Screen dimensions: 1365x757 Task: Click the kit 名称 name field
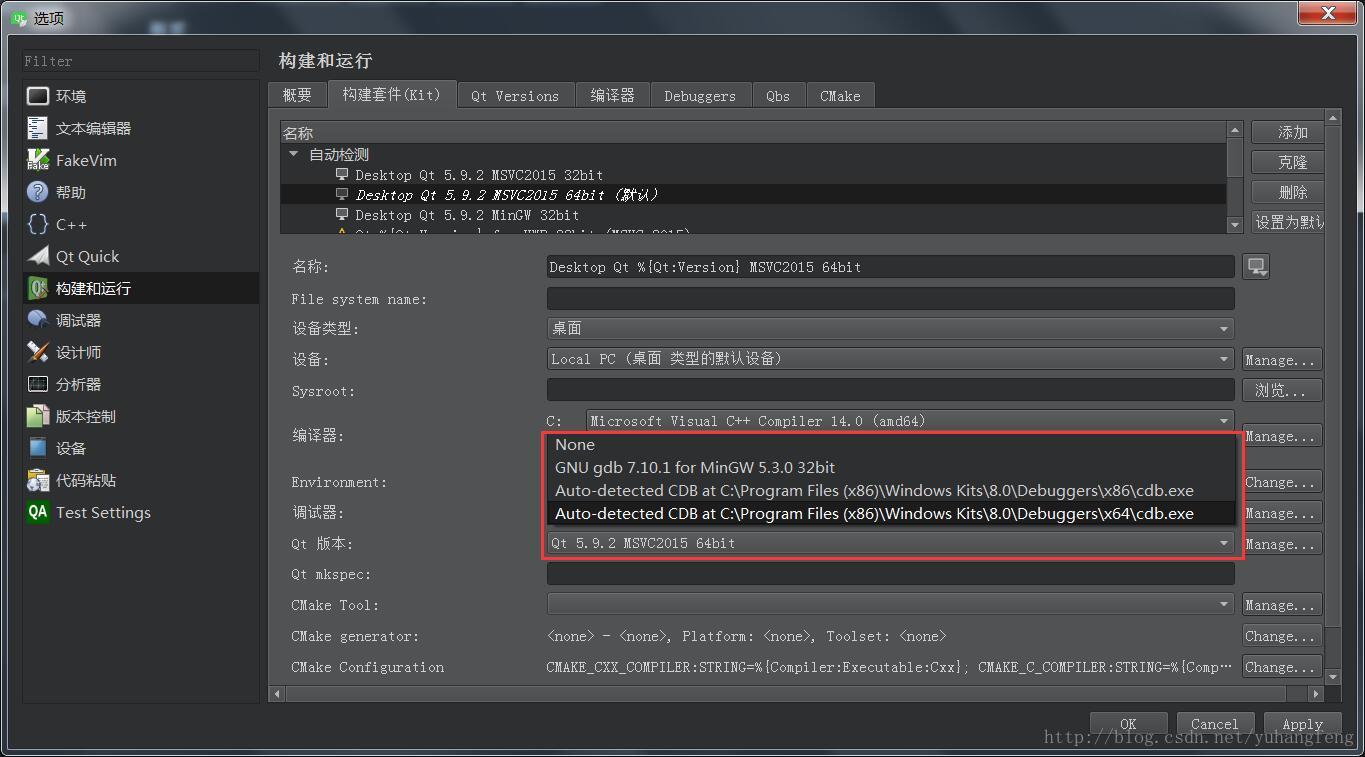point(890,267)
